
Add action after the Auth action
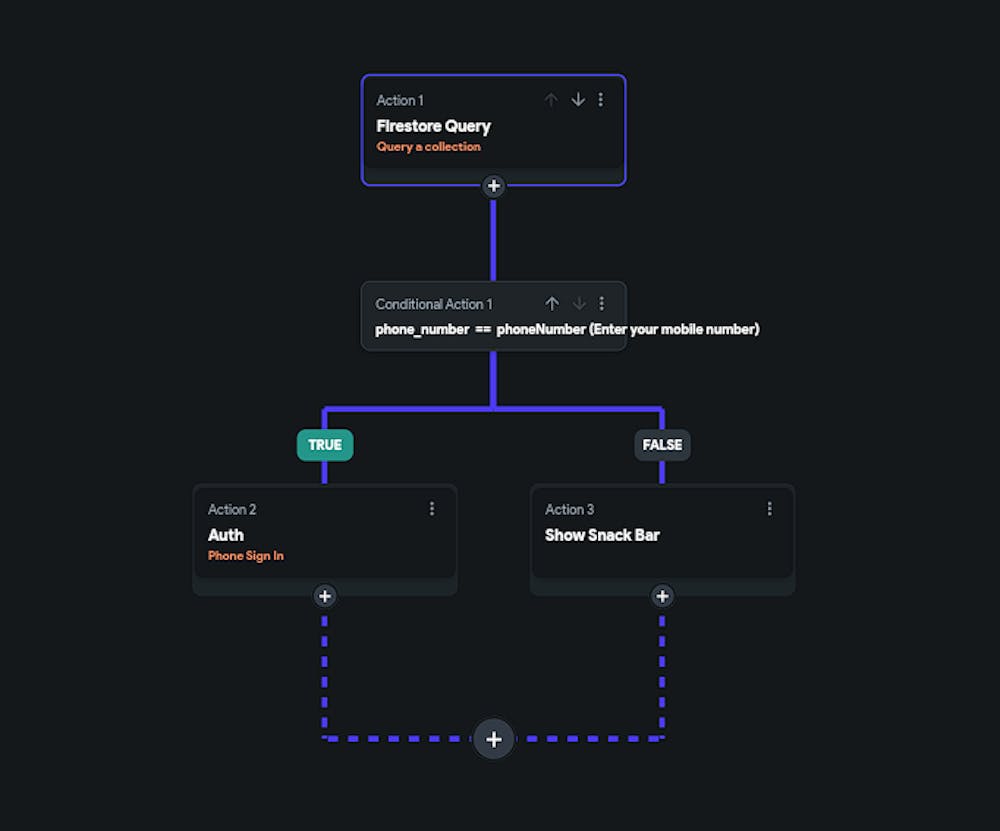click(324, 596)
